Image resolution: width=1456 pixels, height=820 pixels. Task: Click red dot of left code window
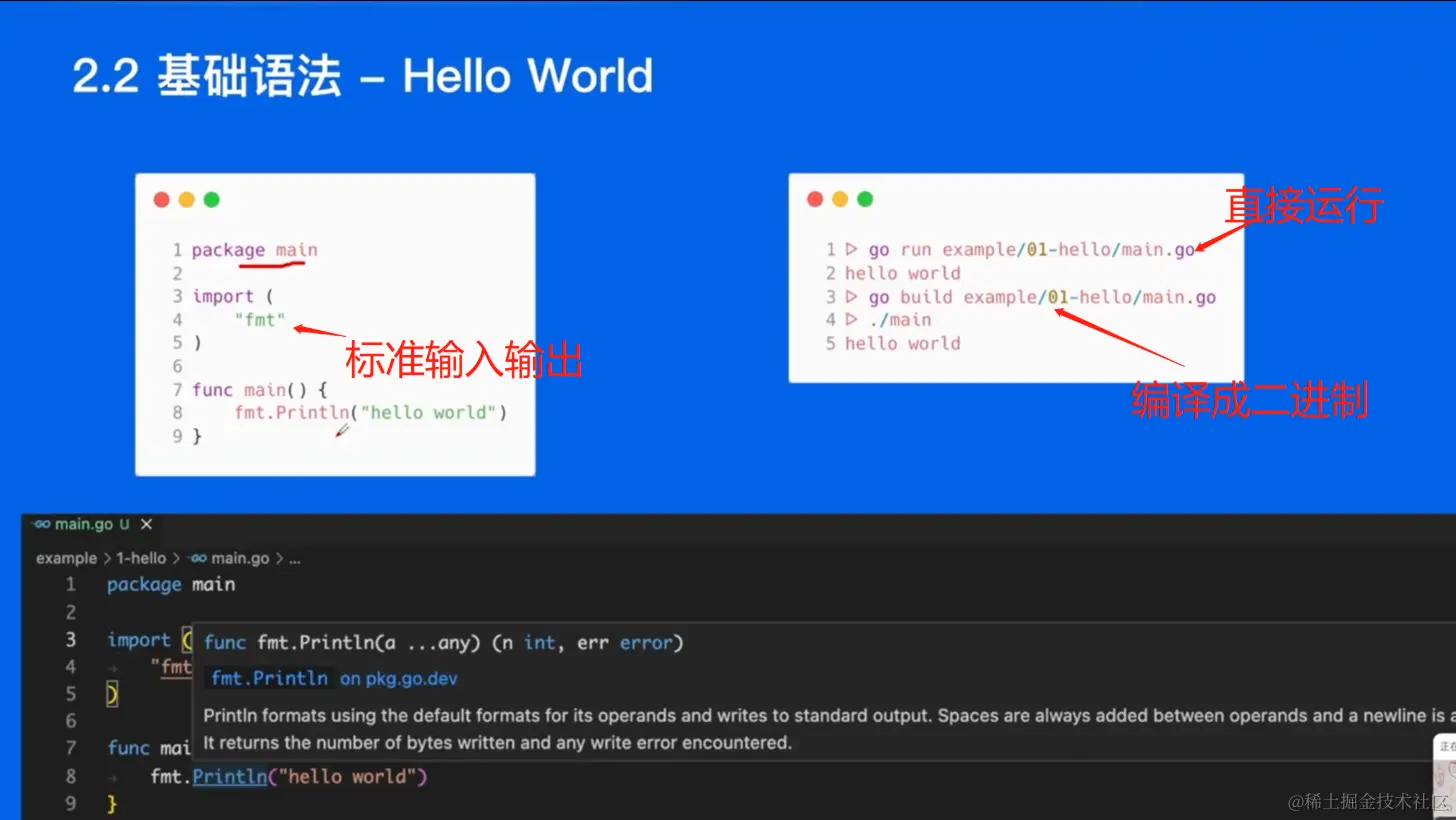click(x=161, y=199)
